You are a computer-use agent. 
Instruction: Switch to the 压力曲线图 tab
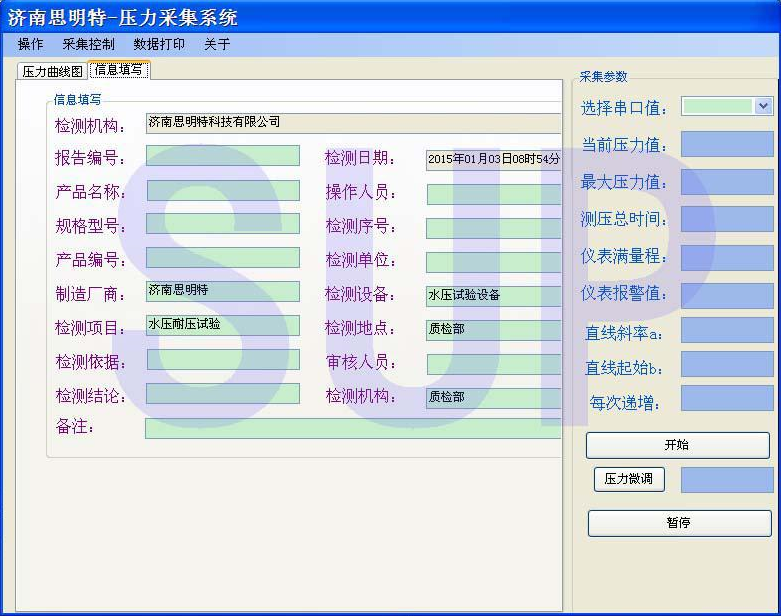coord(53,71)
